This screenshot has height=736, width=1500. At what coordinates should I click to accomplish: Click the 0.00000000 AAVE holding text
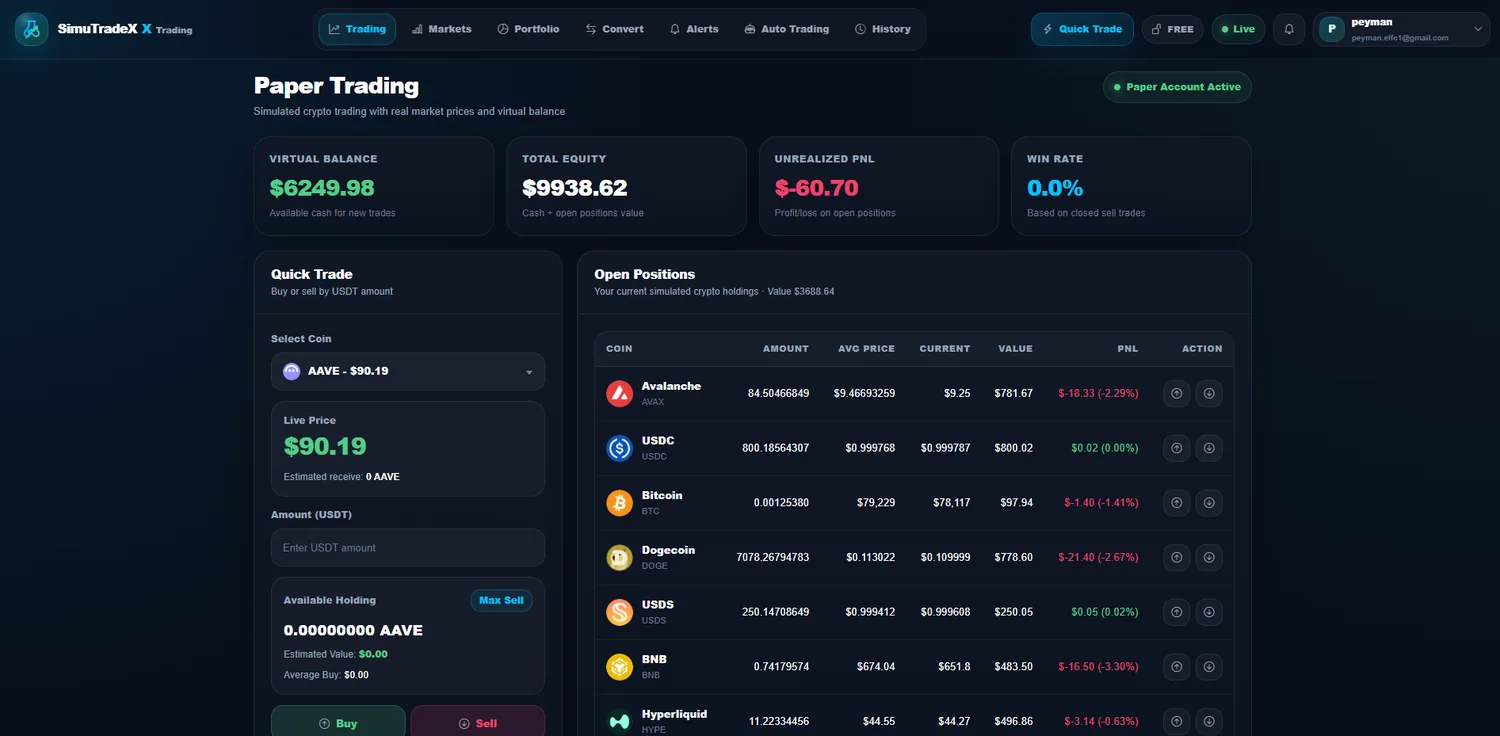(x=353, y=631)
